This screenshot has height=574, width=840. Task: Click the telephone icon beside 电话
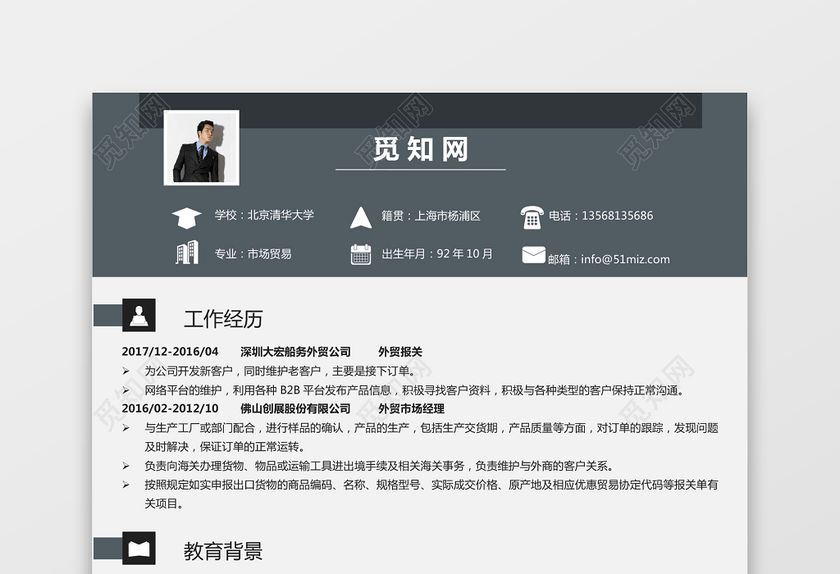[531, 217]
